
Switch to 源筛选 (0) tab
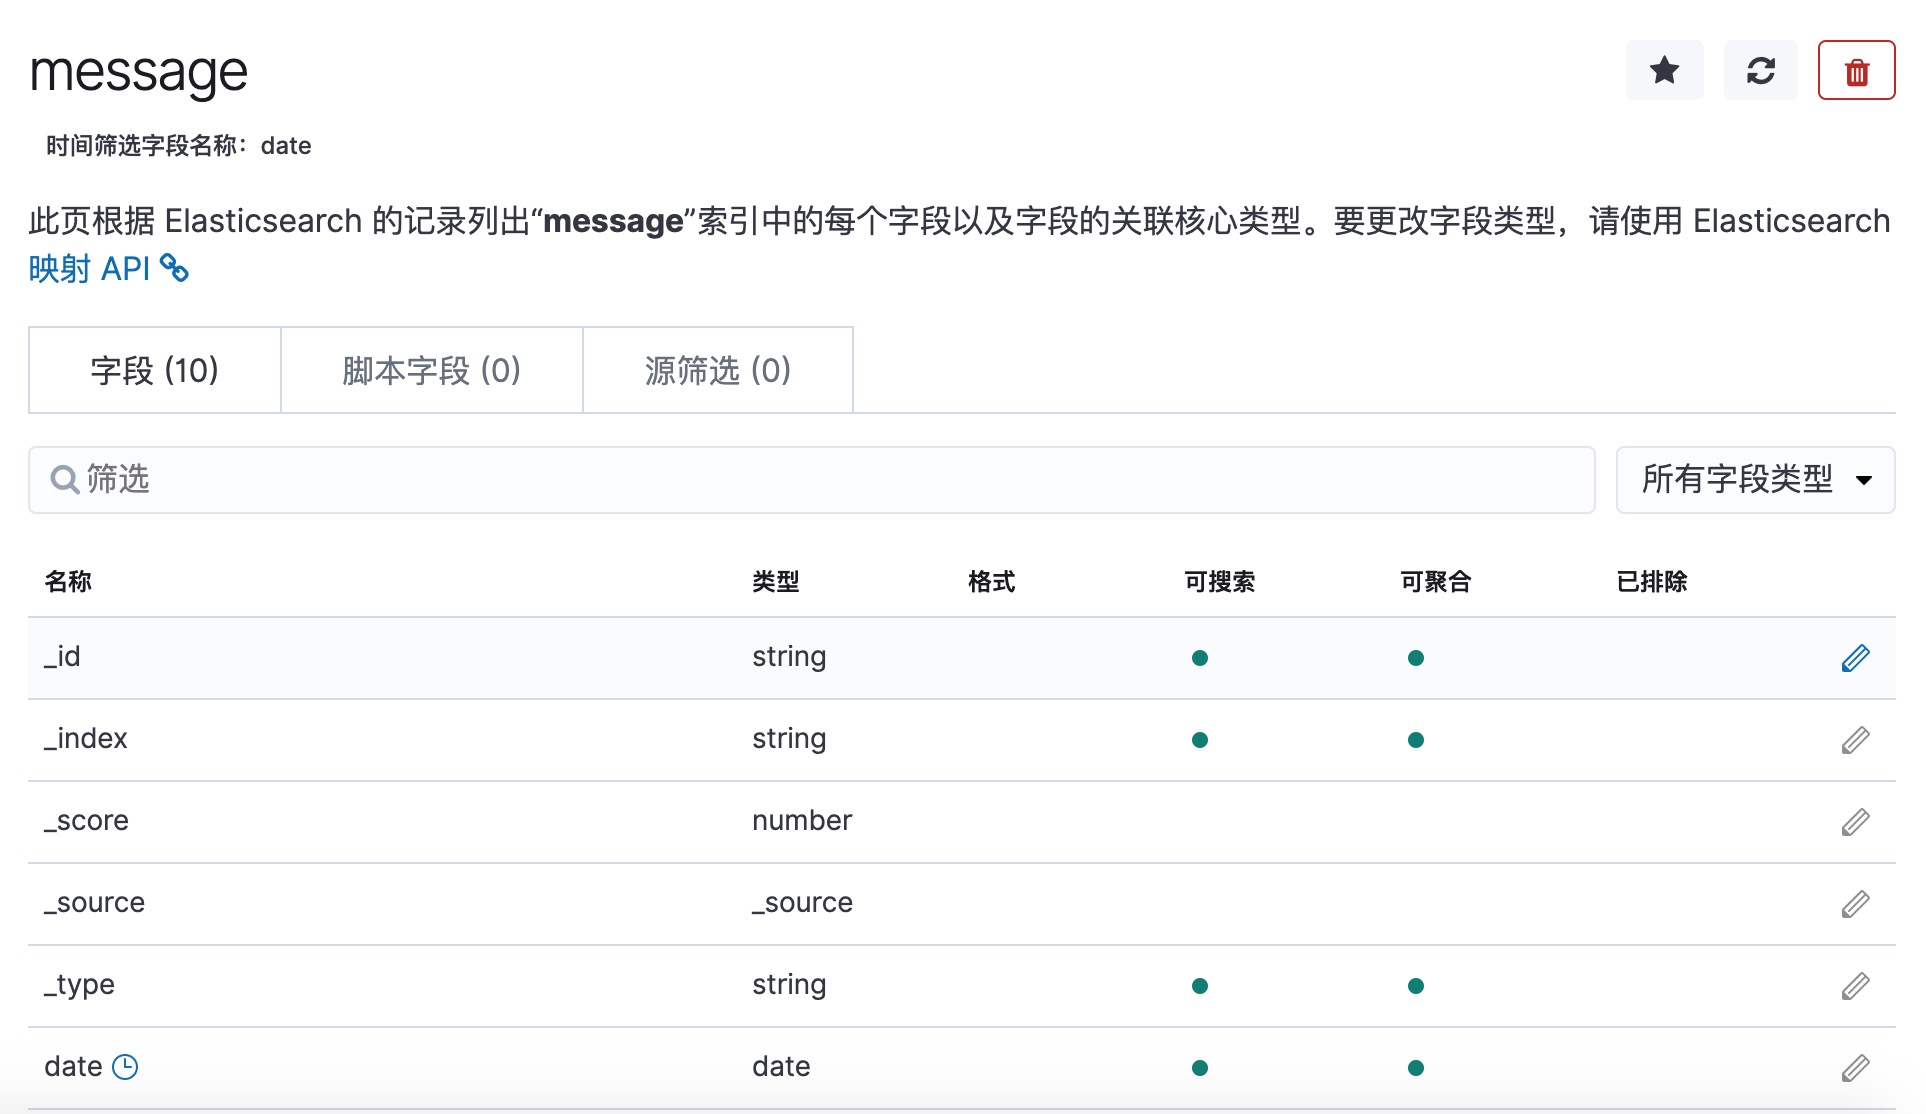click(717, 371)
